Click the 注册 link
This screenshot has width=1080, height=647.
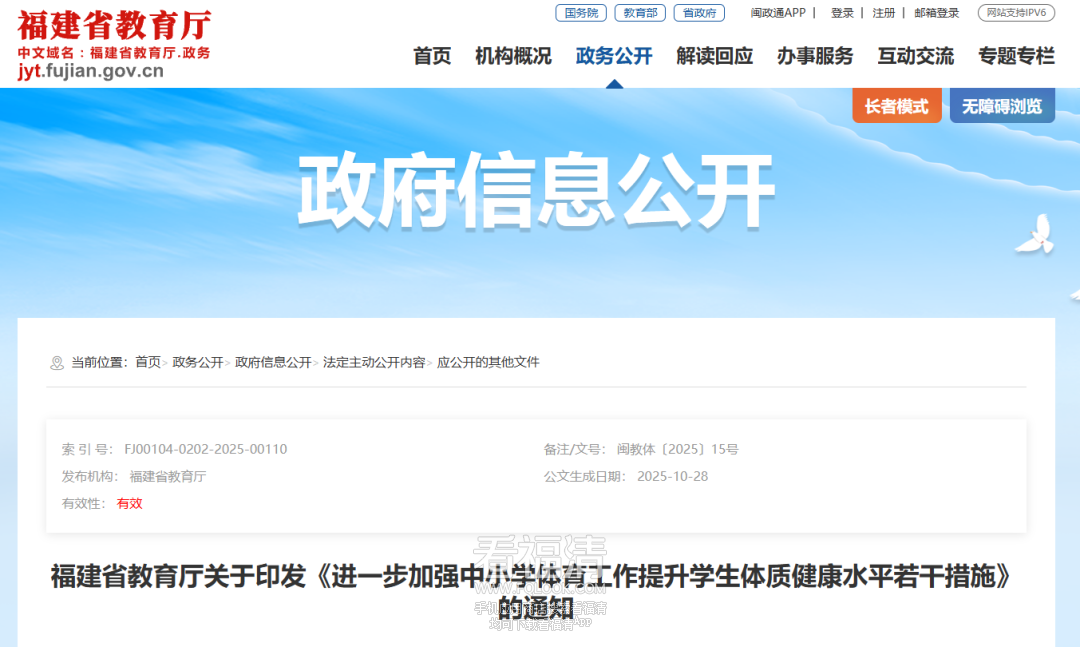[883, 13]
